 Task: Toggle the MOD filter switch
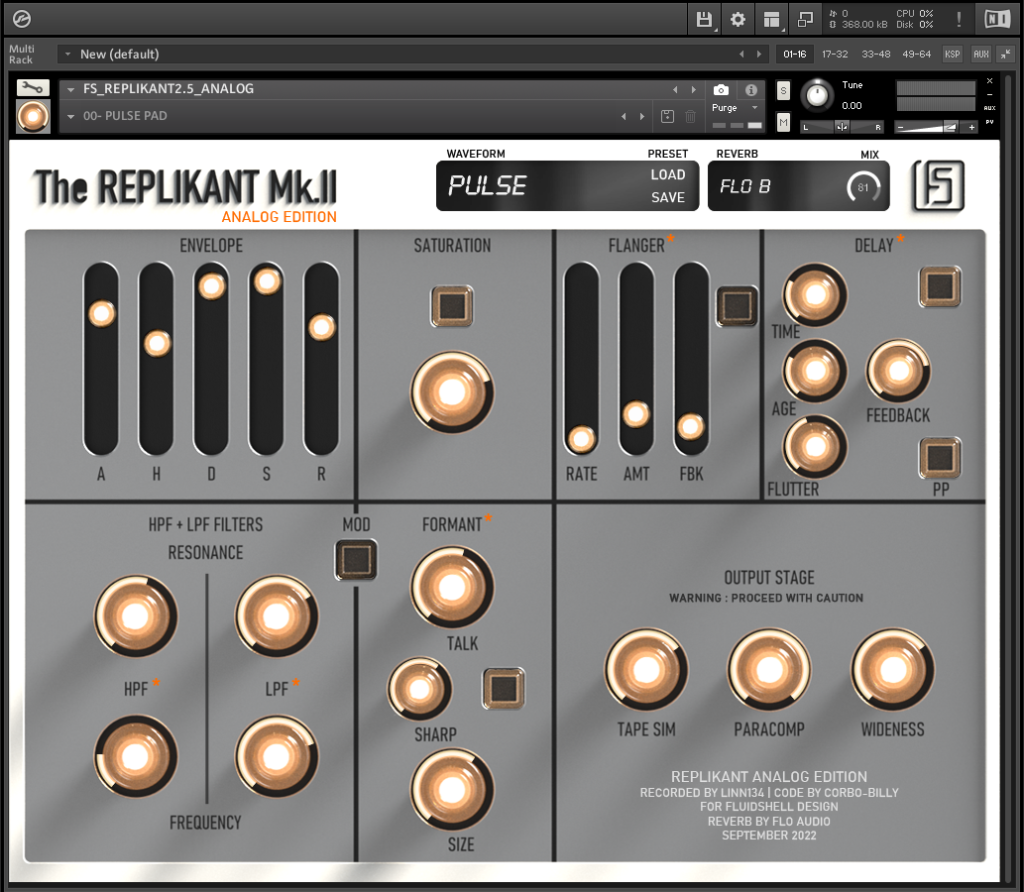tap(356, 560)
